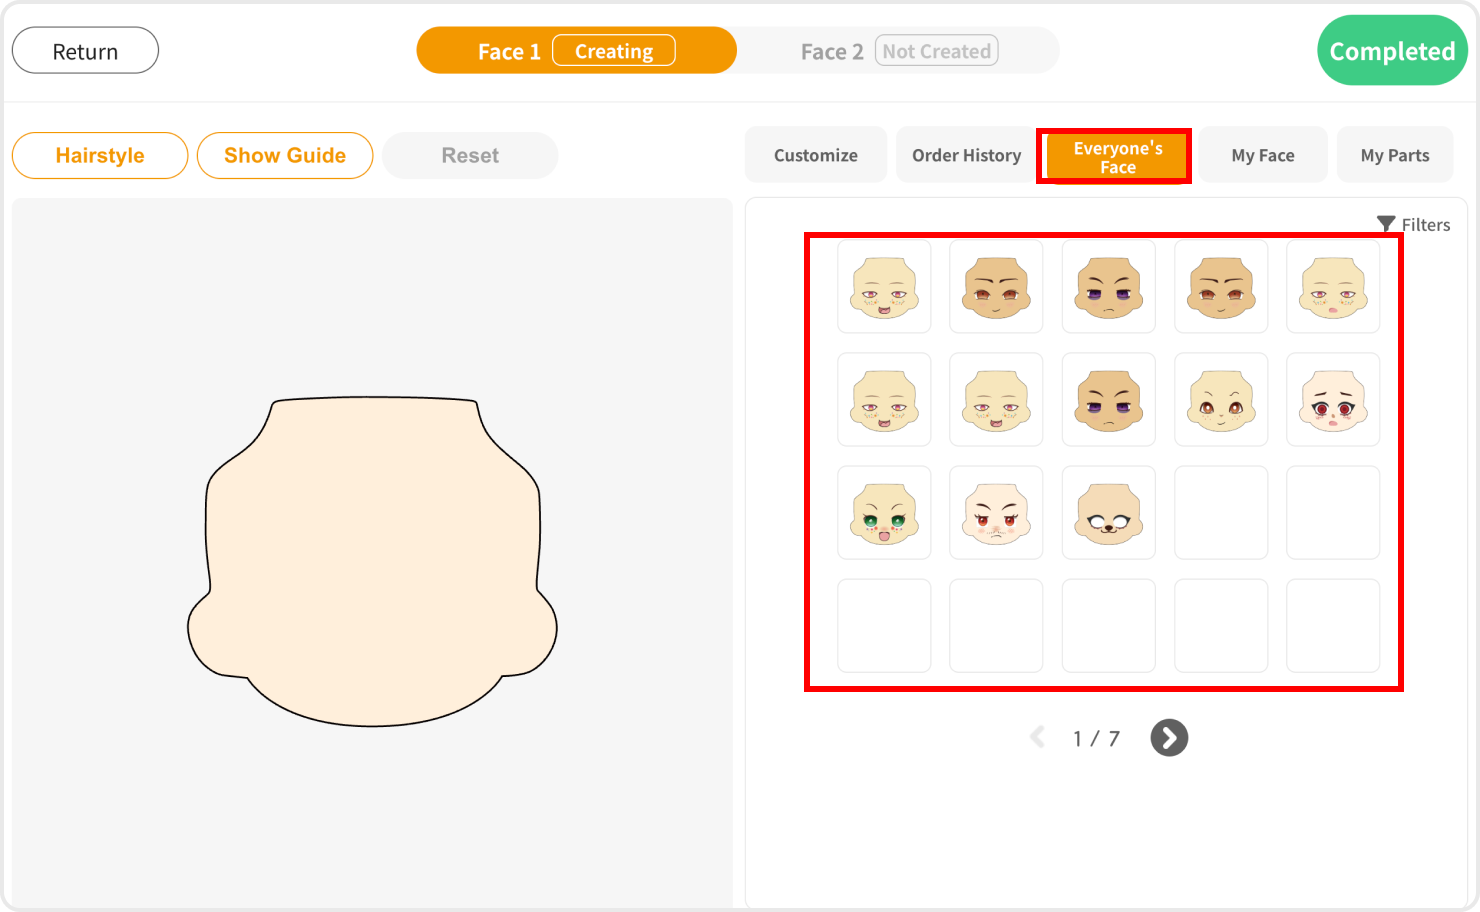Screen dimensions: 1480x912
Task: Toggle the Show Guide option
Action: click(x=285, y=156)
